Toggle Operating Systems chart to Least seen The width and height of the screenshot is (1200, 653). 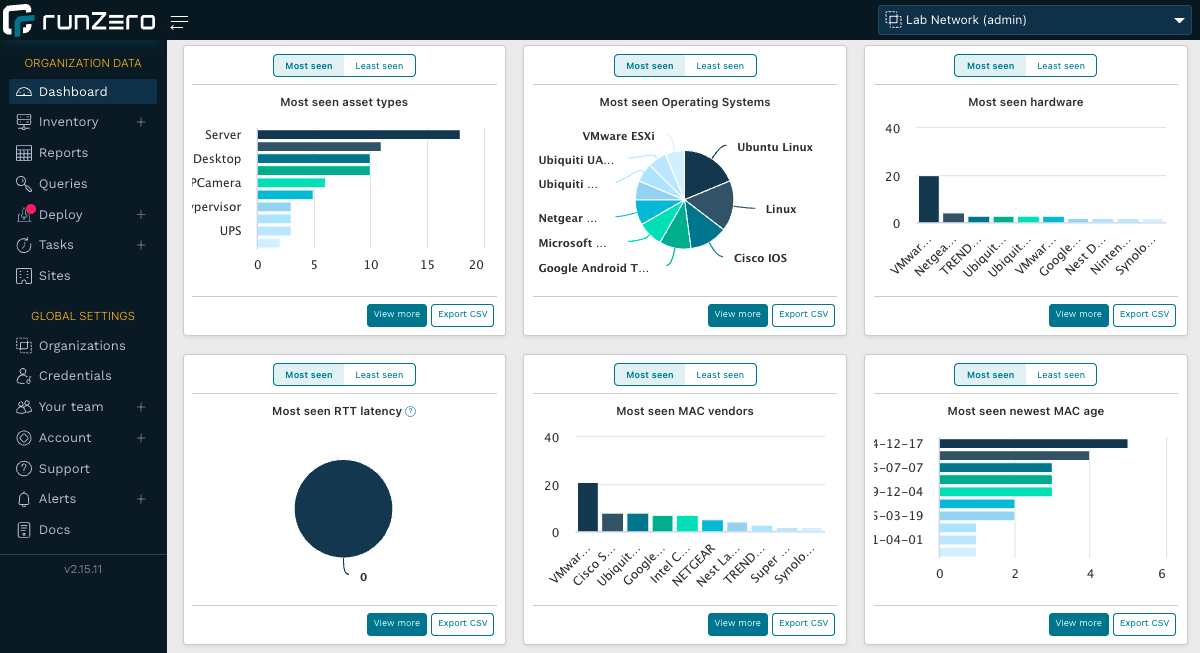[x=720, y=66]
